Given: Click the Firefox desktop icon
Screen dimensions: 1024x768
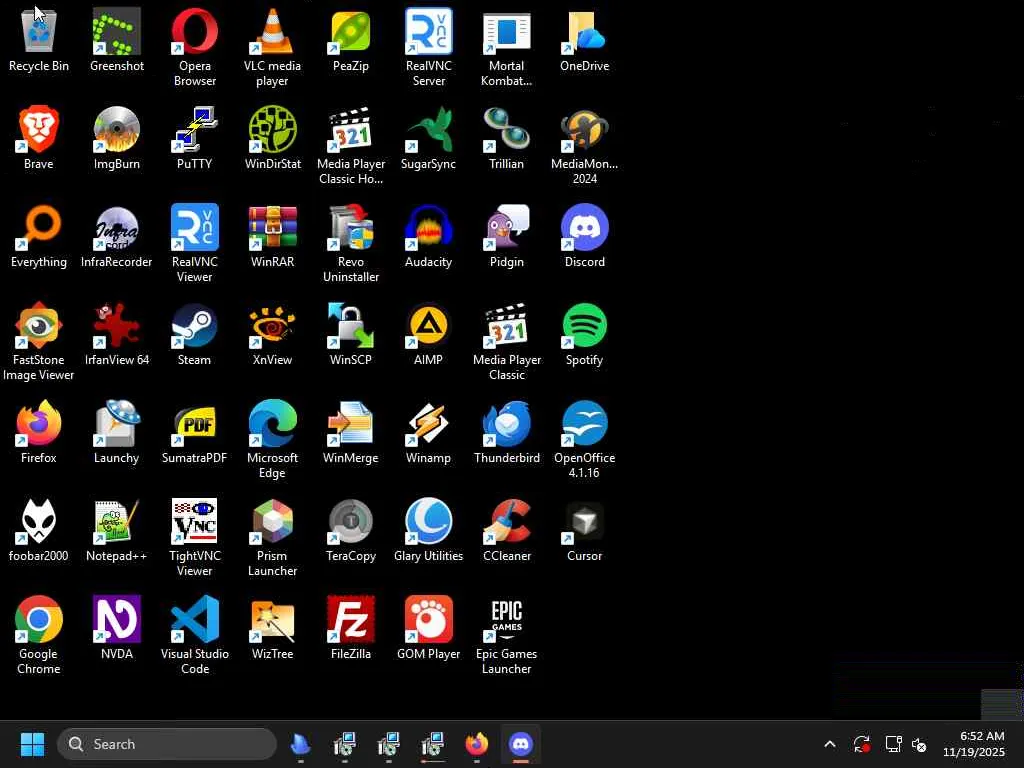Looking at the screenshot, I should (x=39, y=423).
